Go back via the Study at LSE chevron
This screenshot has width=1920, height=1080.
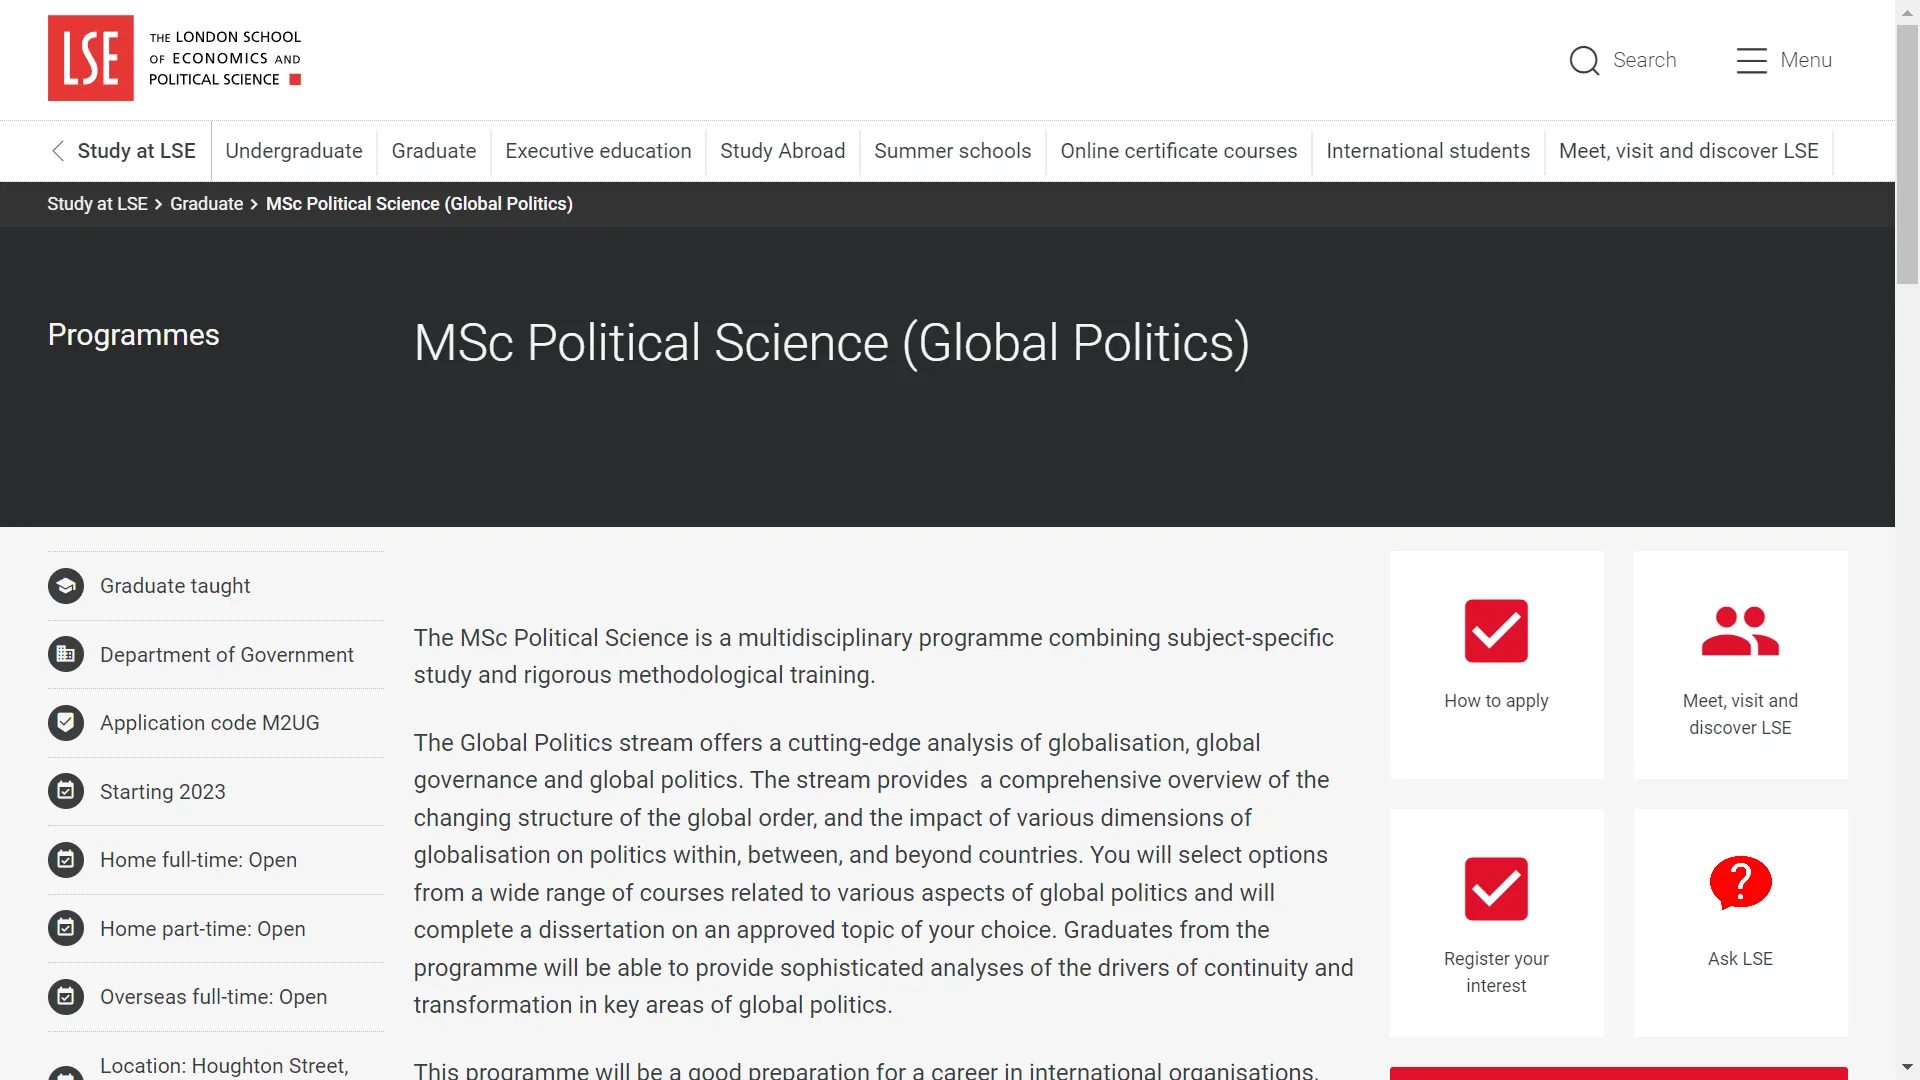click(x=58, y=151)
